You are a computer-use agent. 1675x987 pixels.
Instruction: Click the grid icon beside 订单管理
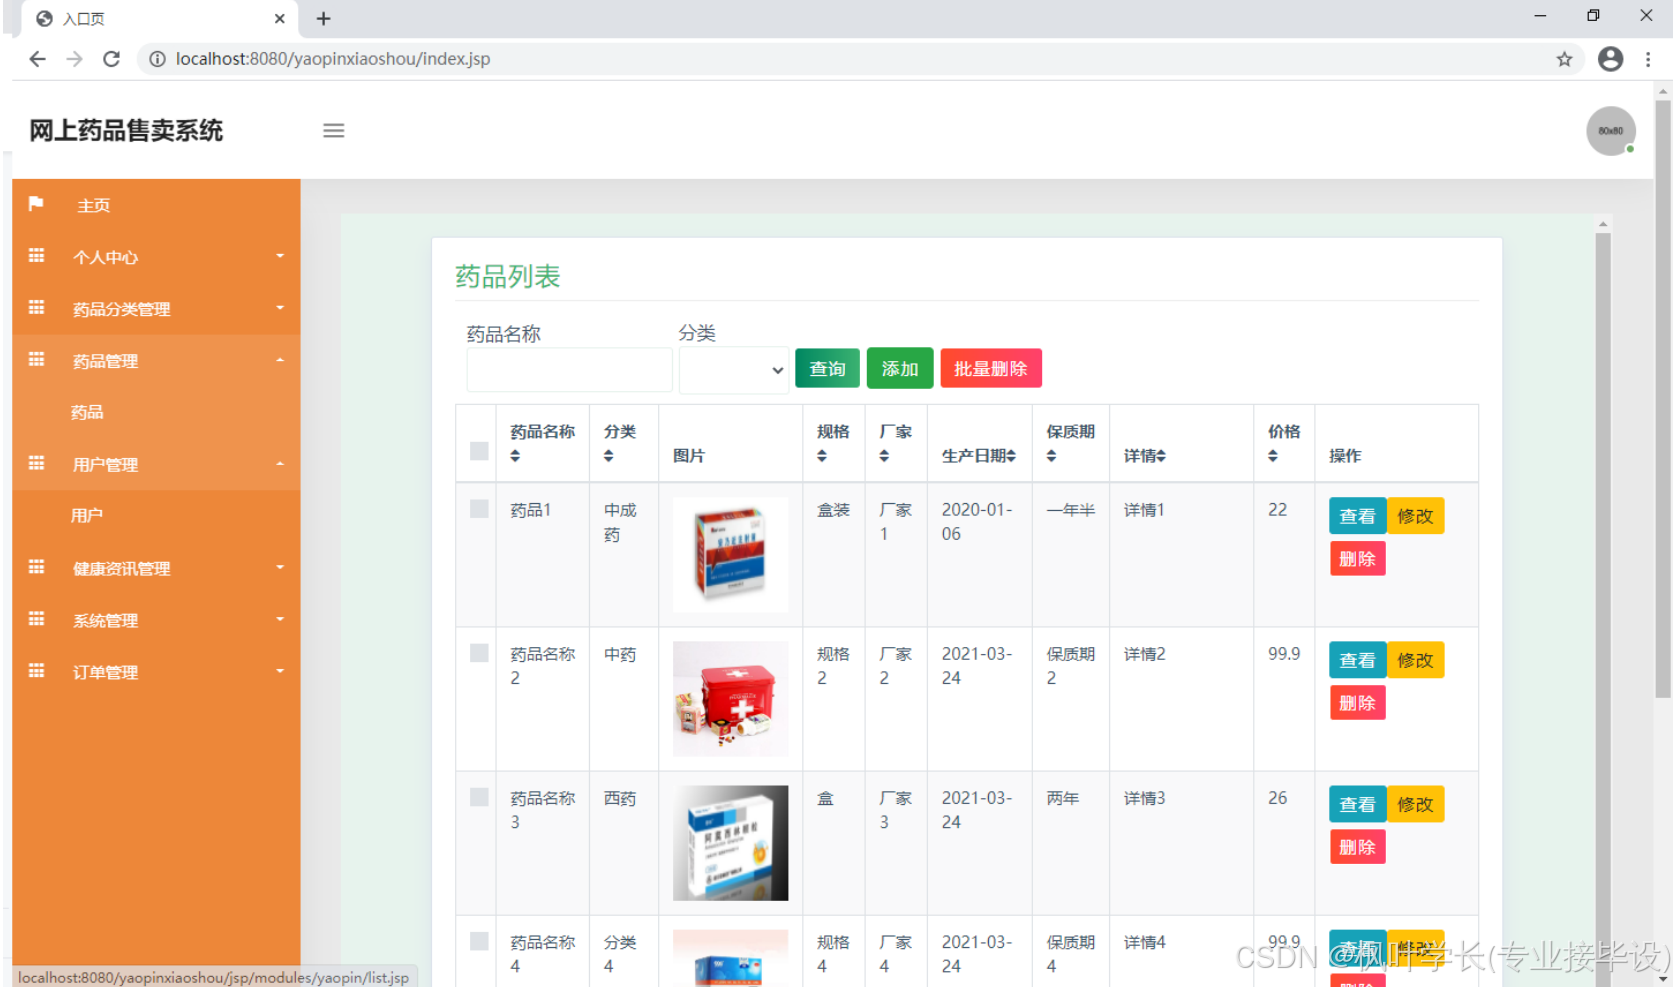[x=36, y=671]
